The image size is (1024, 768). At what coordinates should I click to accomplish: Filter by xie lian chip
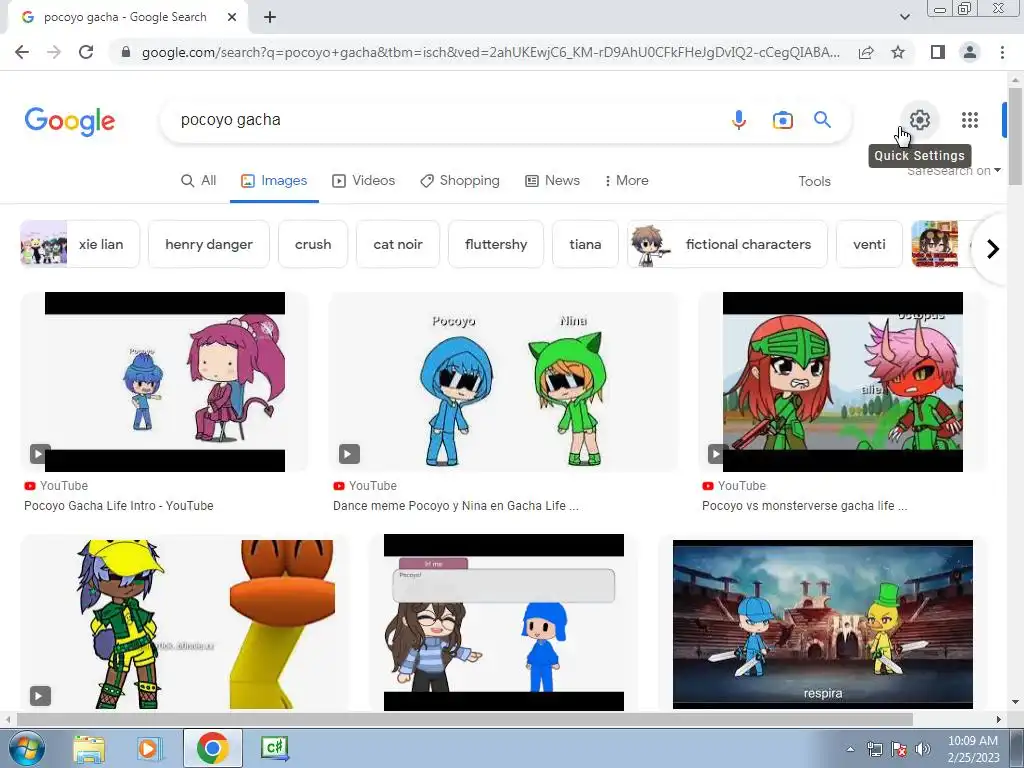pos(80,244)
